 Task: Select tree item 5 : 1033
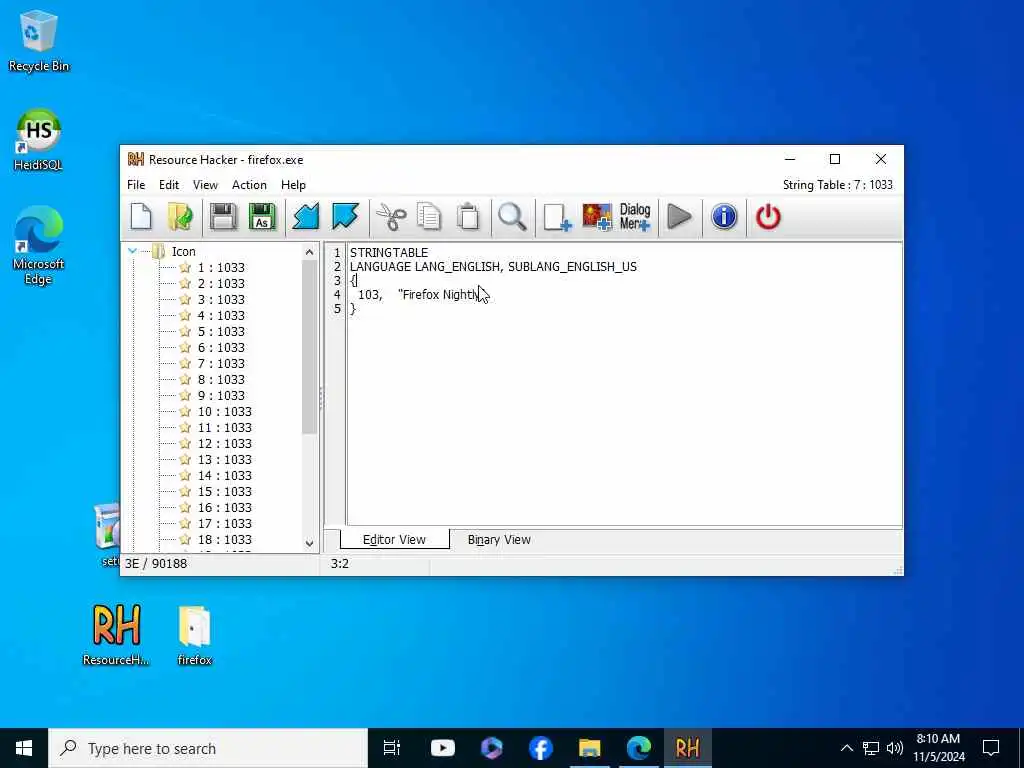[x=221, y=331]
